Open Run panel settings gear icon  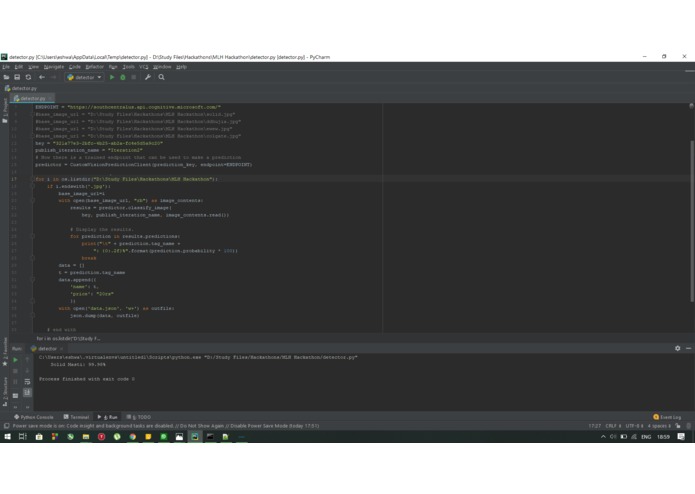point(677,349)
